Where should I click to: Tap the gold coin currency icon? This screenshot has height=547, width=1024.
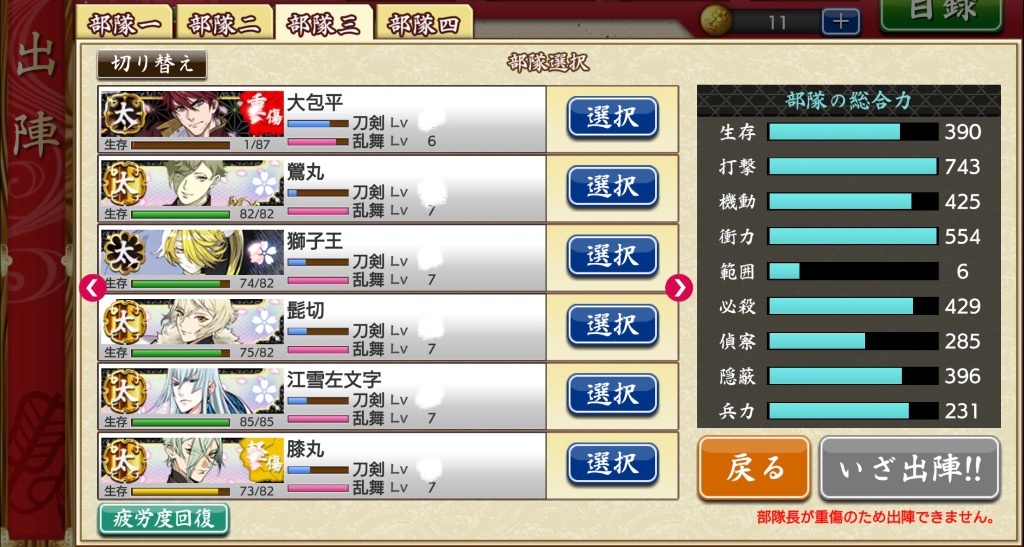pyautogui.click(x=716, y=20)
